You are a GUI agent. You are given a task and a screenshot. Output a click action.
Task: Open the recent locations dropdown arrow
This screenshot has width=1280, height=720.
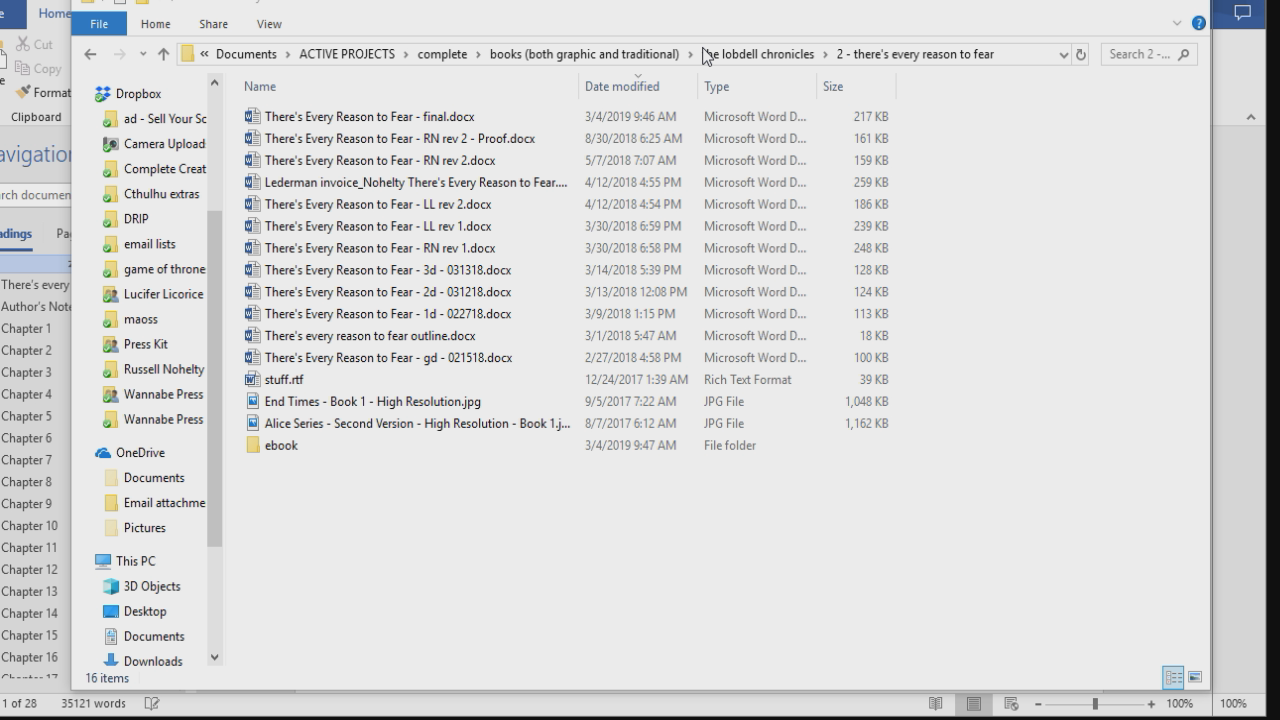coord(143,54)
